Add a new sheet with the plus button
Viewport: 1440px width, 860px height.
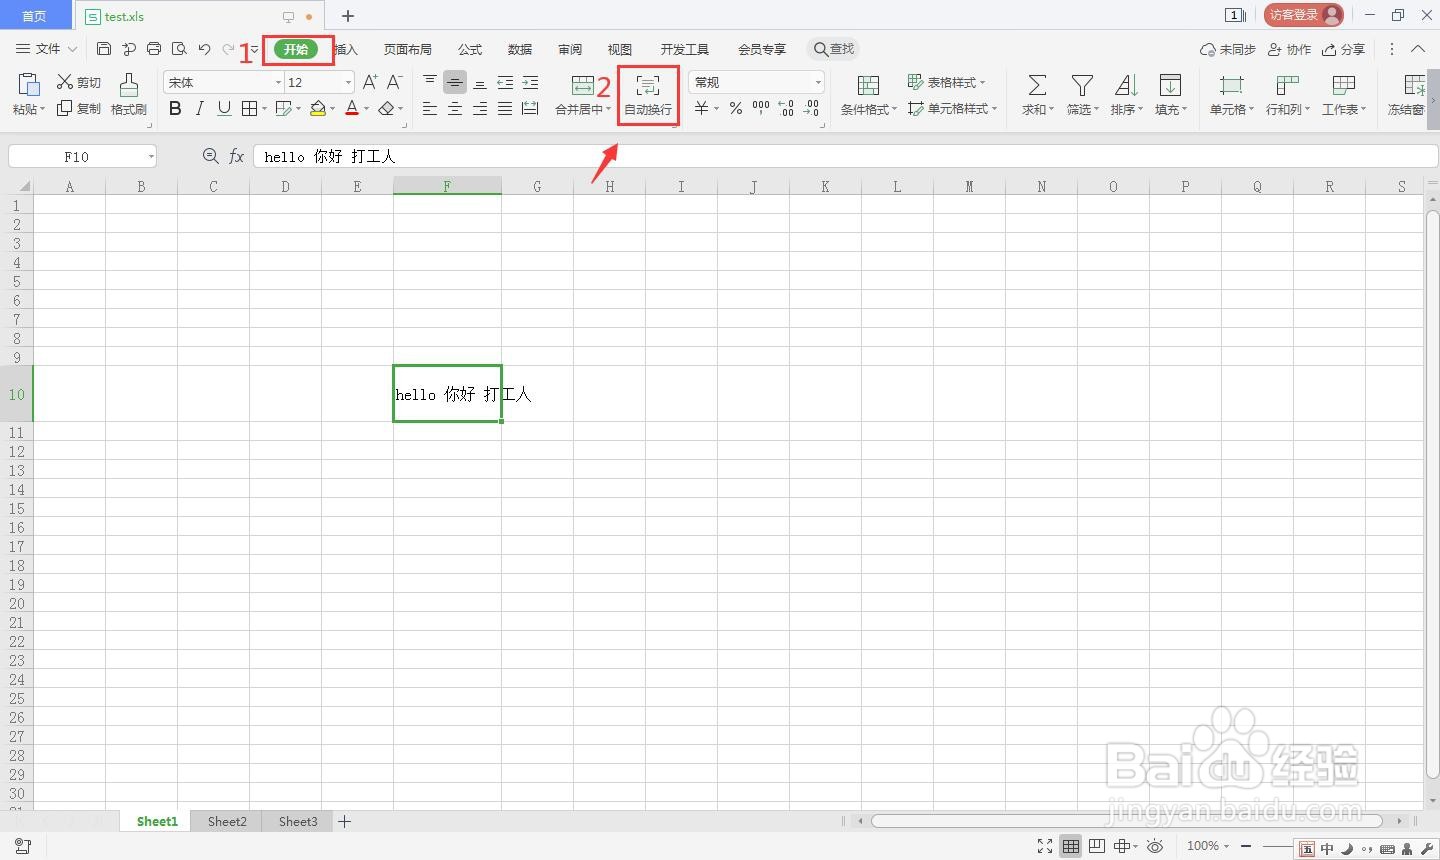coord(344,821)
